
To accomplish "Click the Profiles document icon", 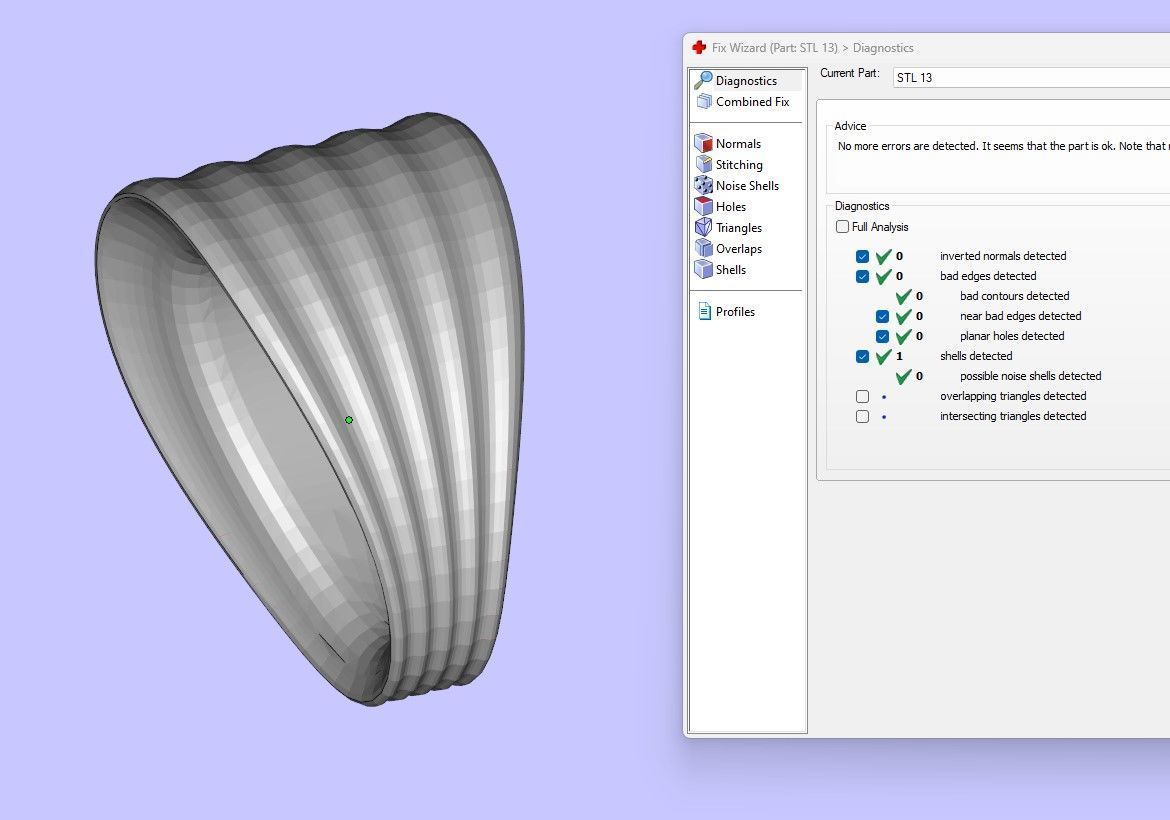I will click(704, 311).
